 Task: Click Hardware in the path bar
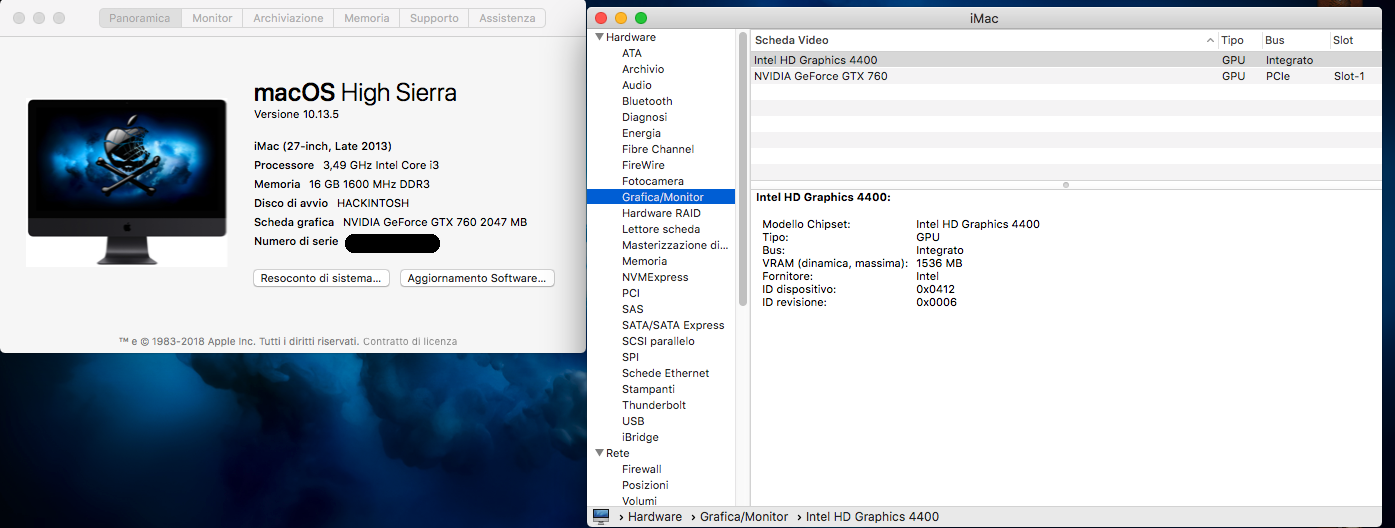(x=655, y=517)
